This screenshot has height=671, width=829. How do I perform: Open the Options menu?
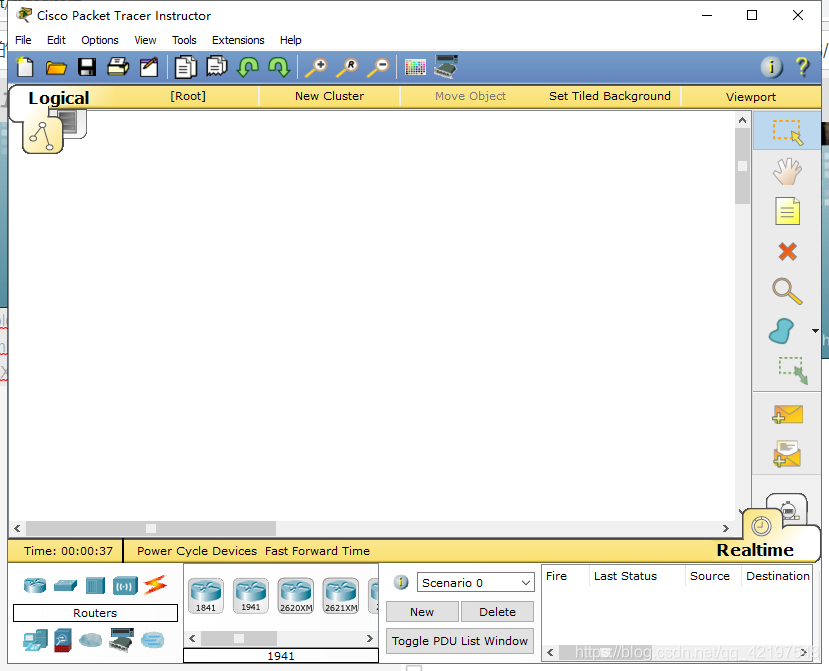pos(99,40)
